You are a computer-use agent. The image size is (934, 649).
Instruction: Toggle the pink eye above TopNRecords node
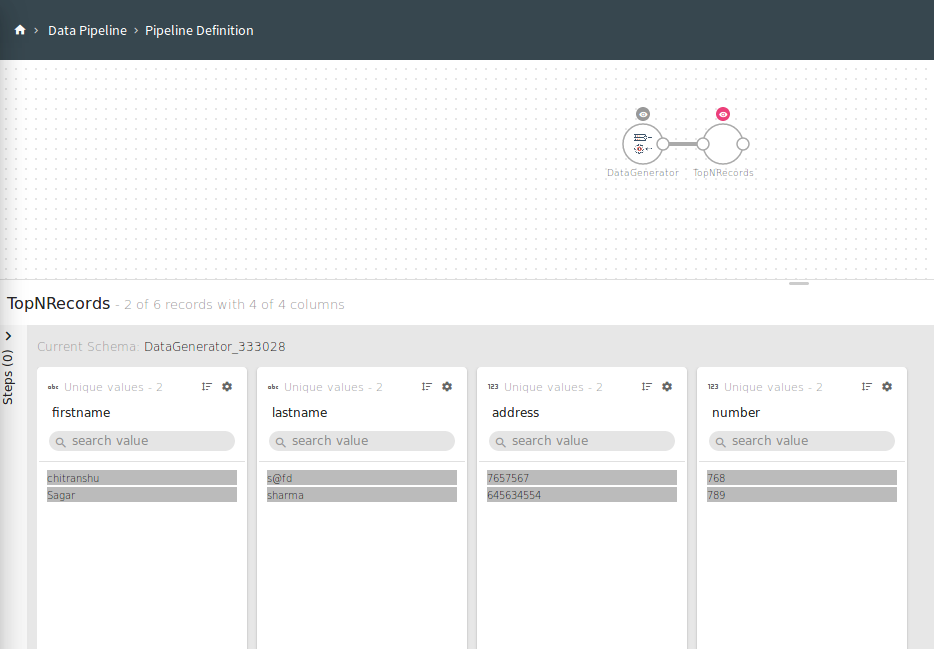723,114
